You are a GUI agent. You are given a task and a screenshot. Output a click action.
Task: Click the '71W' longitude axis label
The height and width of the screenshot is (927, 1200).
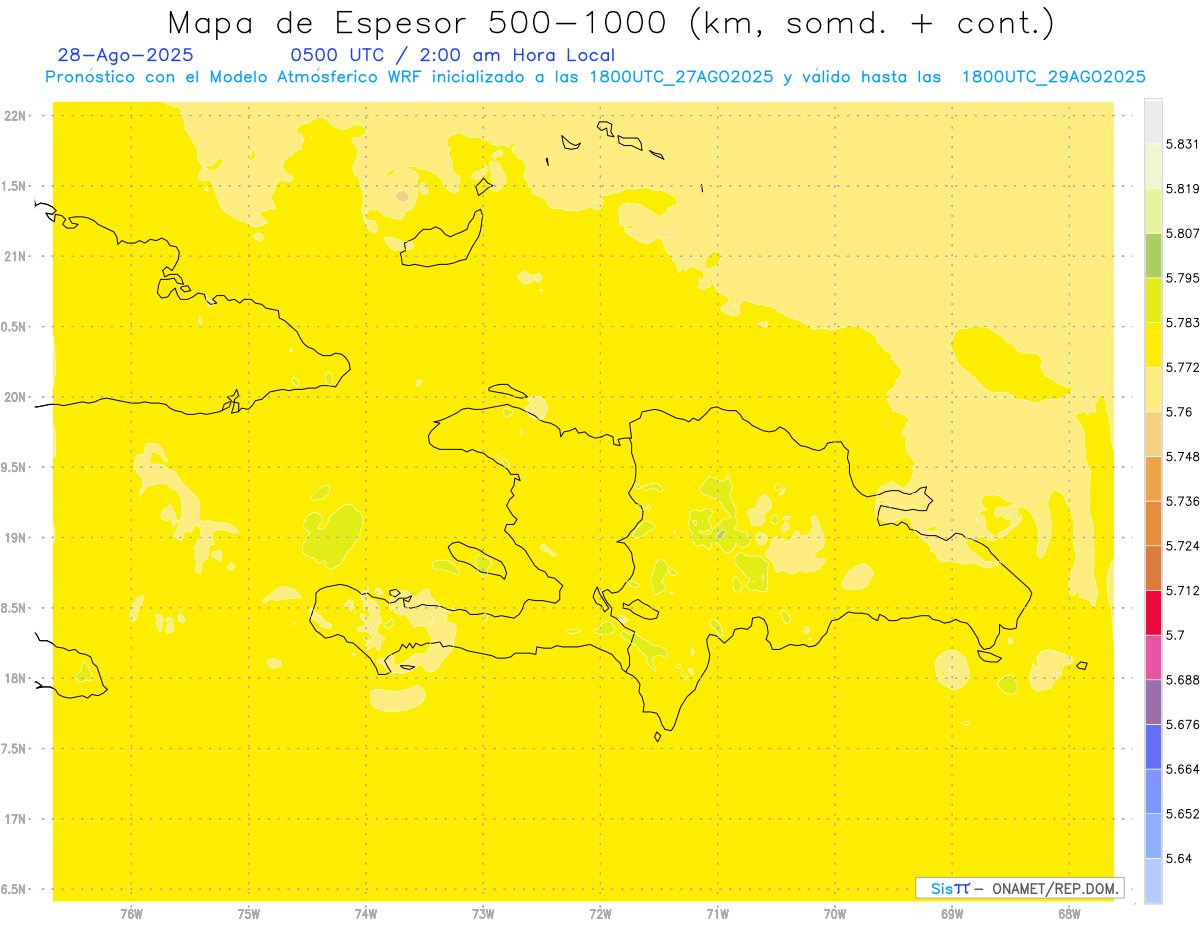pos(717,914)
